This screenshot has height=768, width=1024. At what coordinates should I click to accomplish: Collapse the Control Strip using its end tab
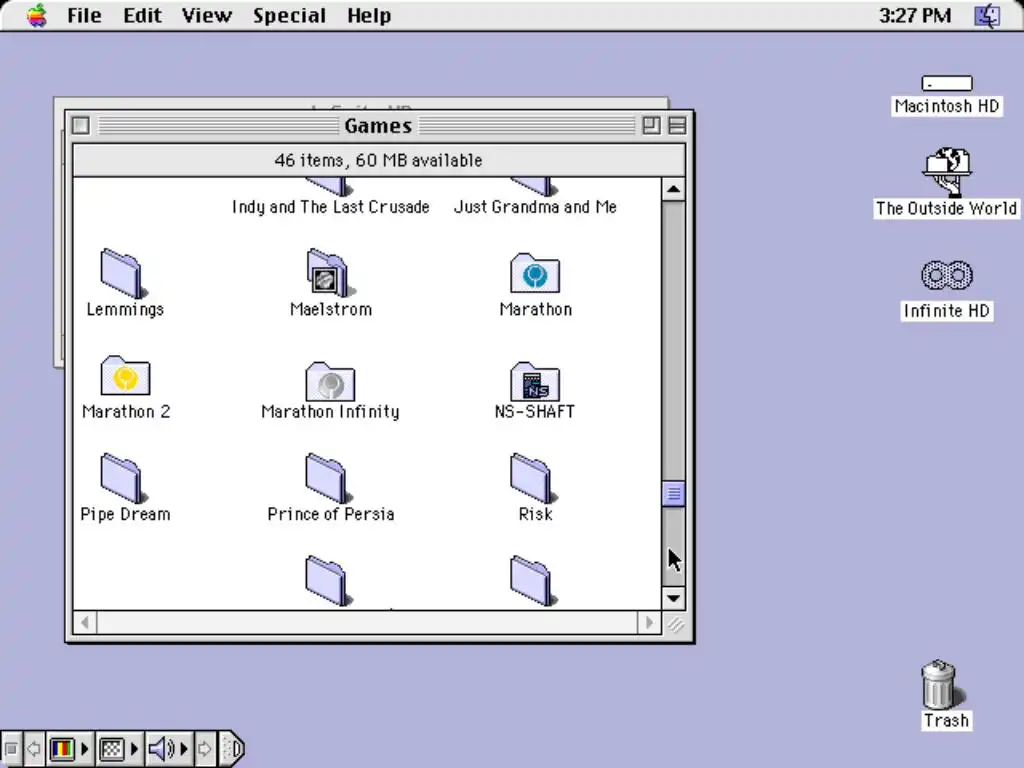tap(231, 748)
